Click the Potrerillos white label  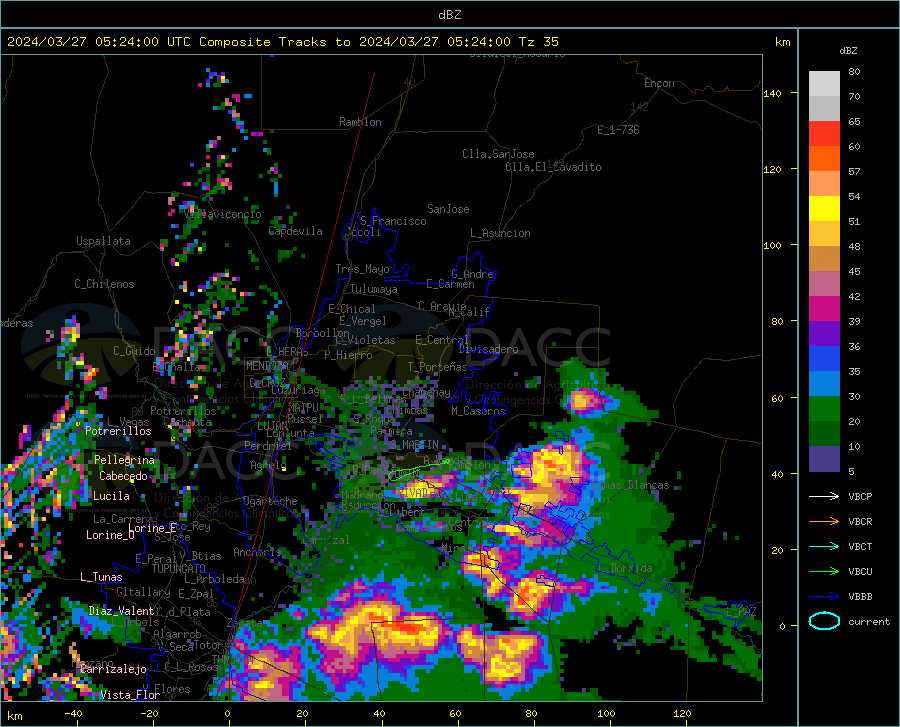(x=118, y=431)
